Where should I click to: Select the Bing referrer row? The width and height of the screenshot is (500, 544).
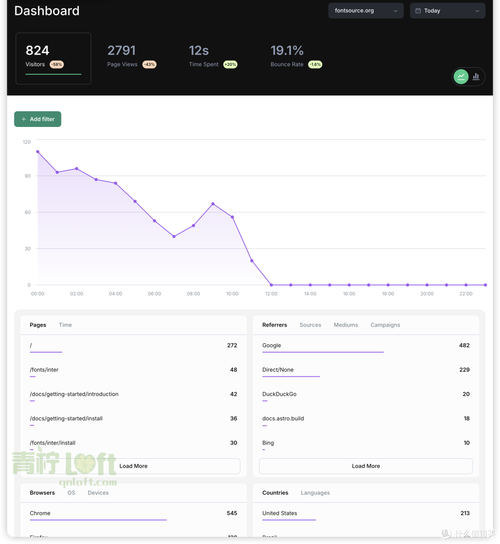pos(366,444)
